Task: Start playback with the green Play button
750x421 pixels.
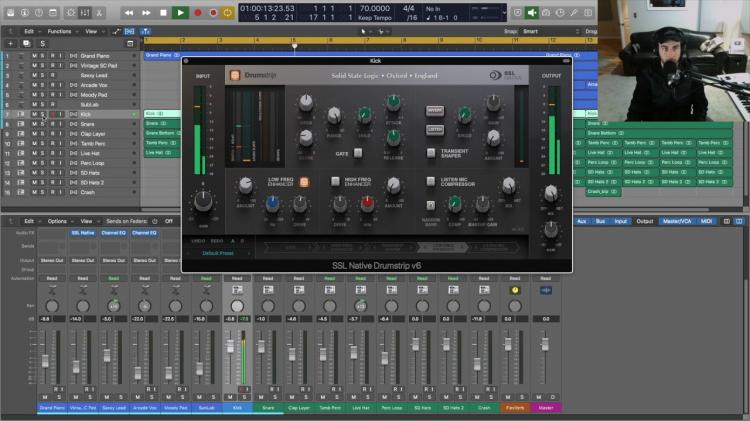Action: pos(180,13)
